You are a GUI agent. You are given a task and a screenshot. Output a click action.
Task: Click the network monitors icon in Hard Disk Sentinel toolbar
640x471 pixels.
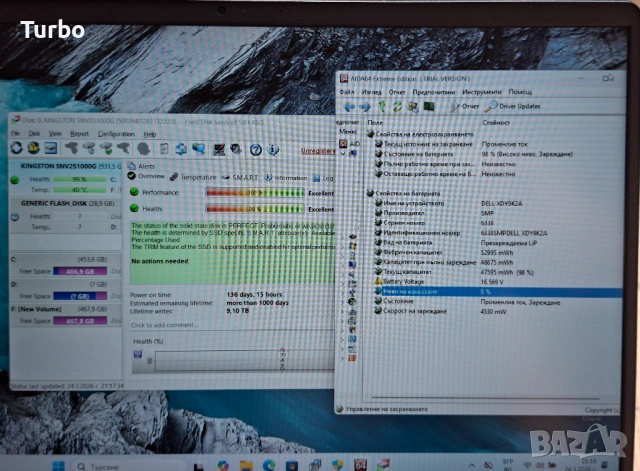[x=199, y=149]
